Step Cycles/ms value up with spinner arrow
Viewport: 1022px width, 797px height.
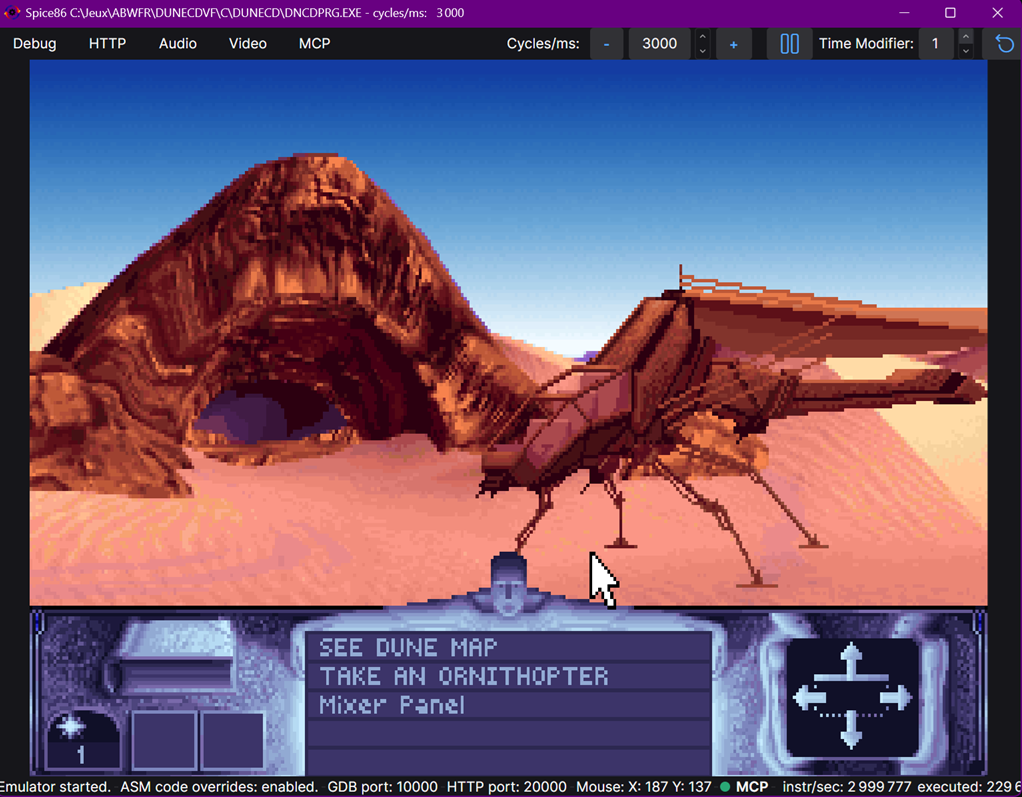tap(703, 37)
